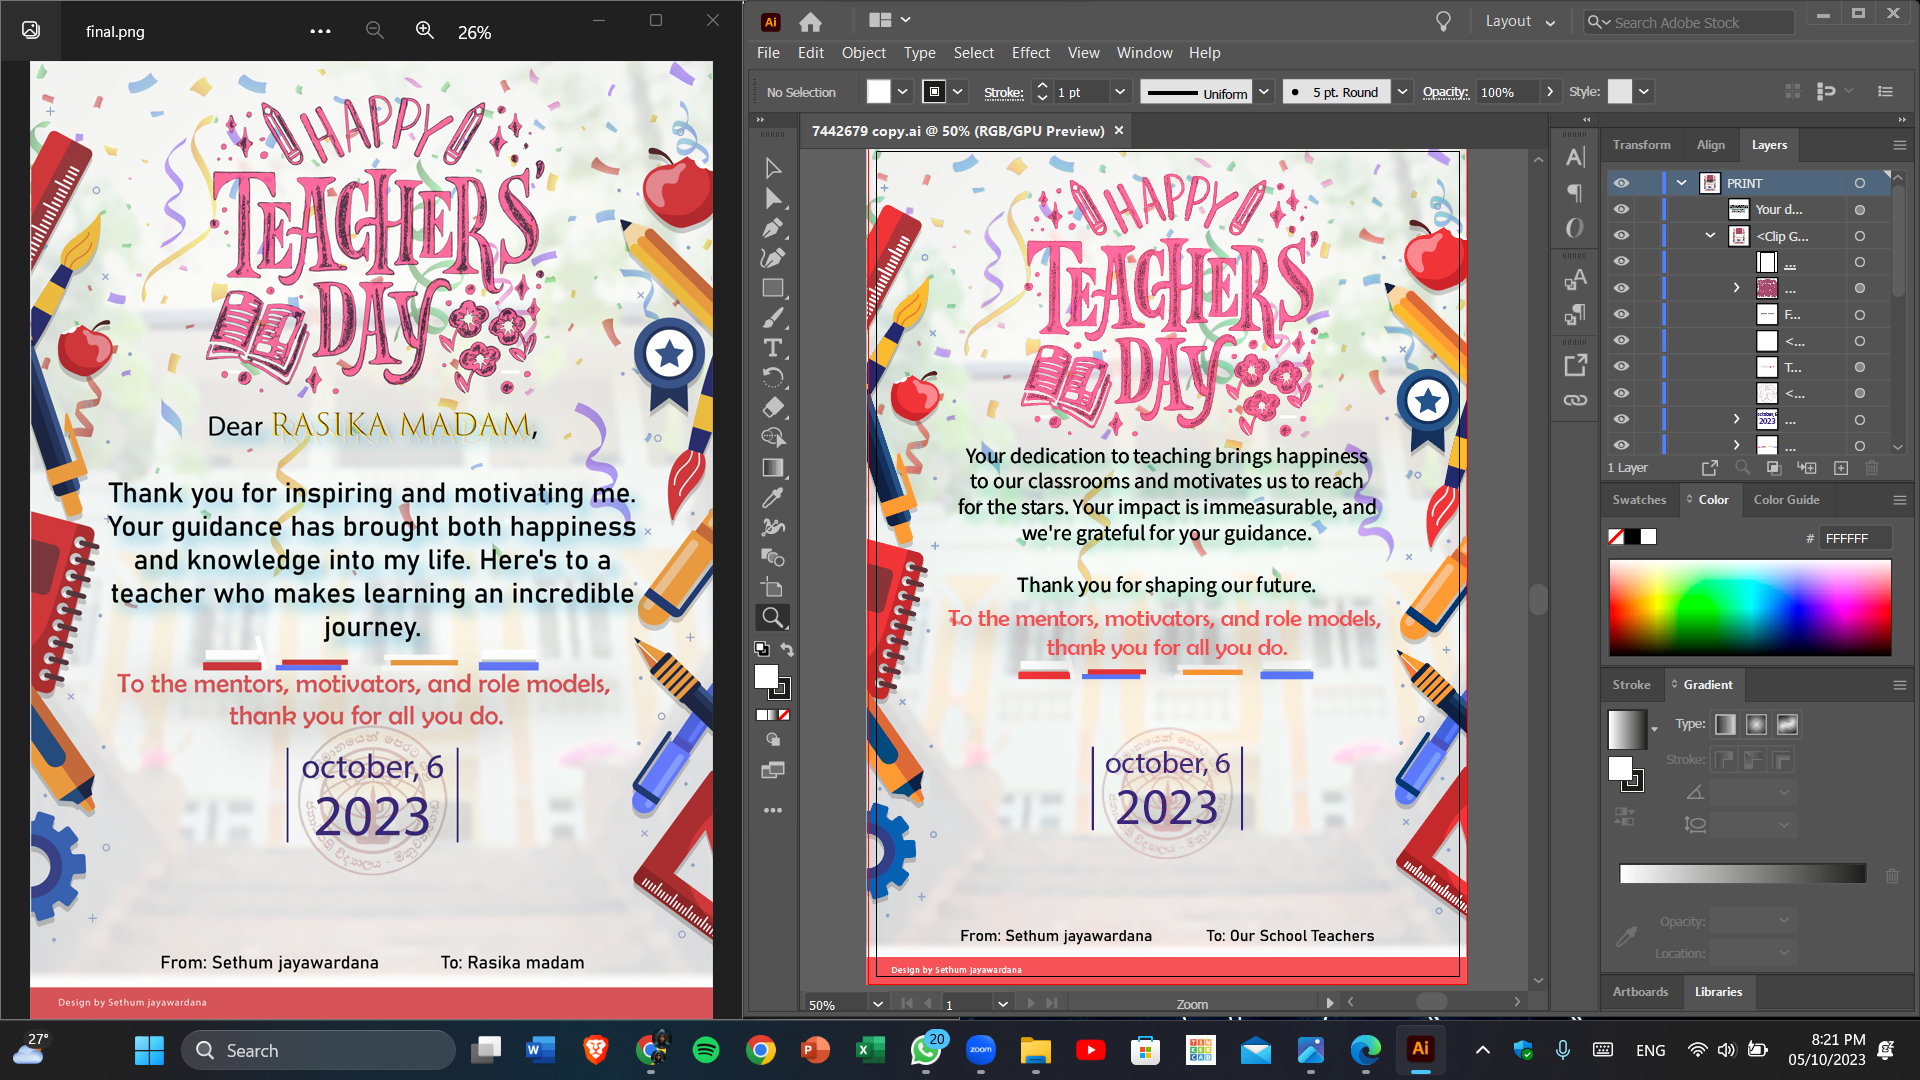
Task: Select the Eyedropper tool
Action: pos(772,498)
